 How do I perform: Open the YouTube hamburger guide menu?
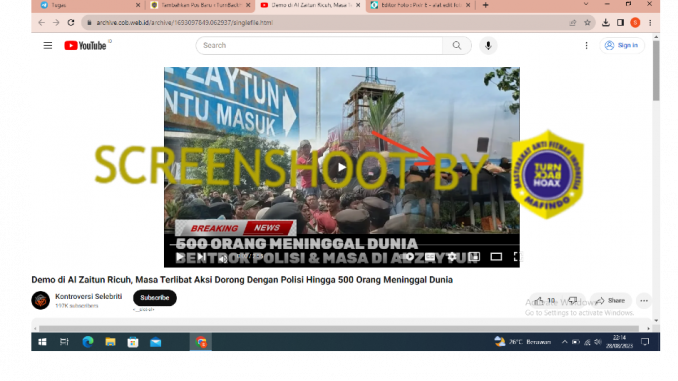click(48, 45)
